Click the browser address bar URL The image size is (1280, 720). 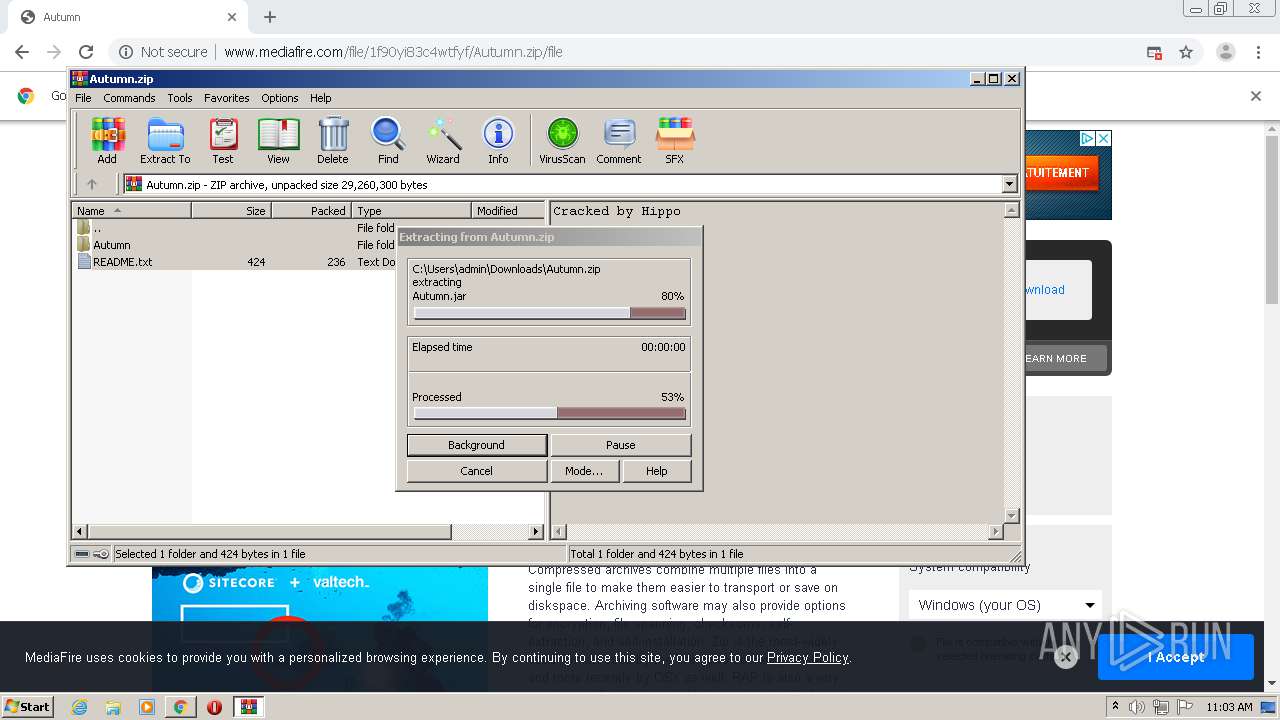click(x=393, y=52)
